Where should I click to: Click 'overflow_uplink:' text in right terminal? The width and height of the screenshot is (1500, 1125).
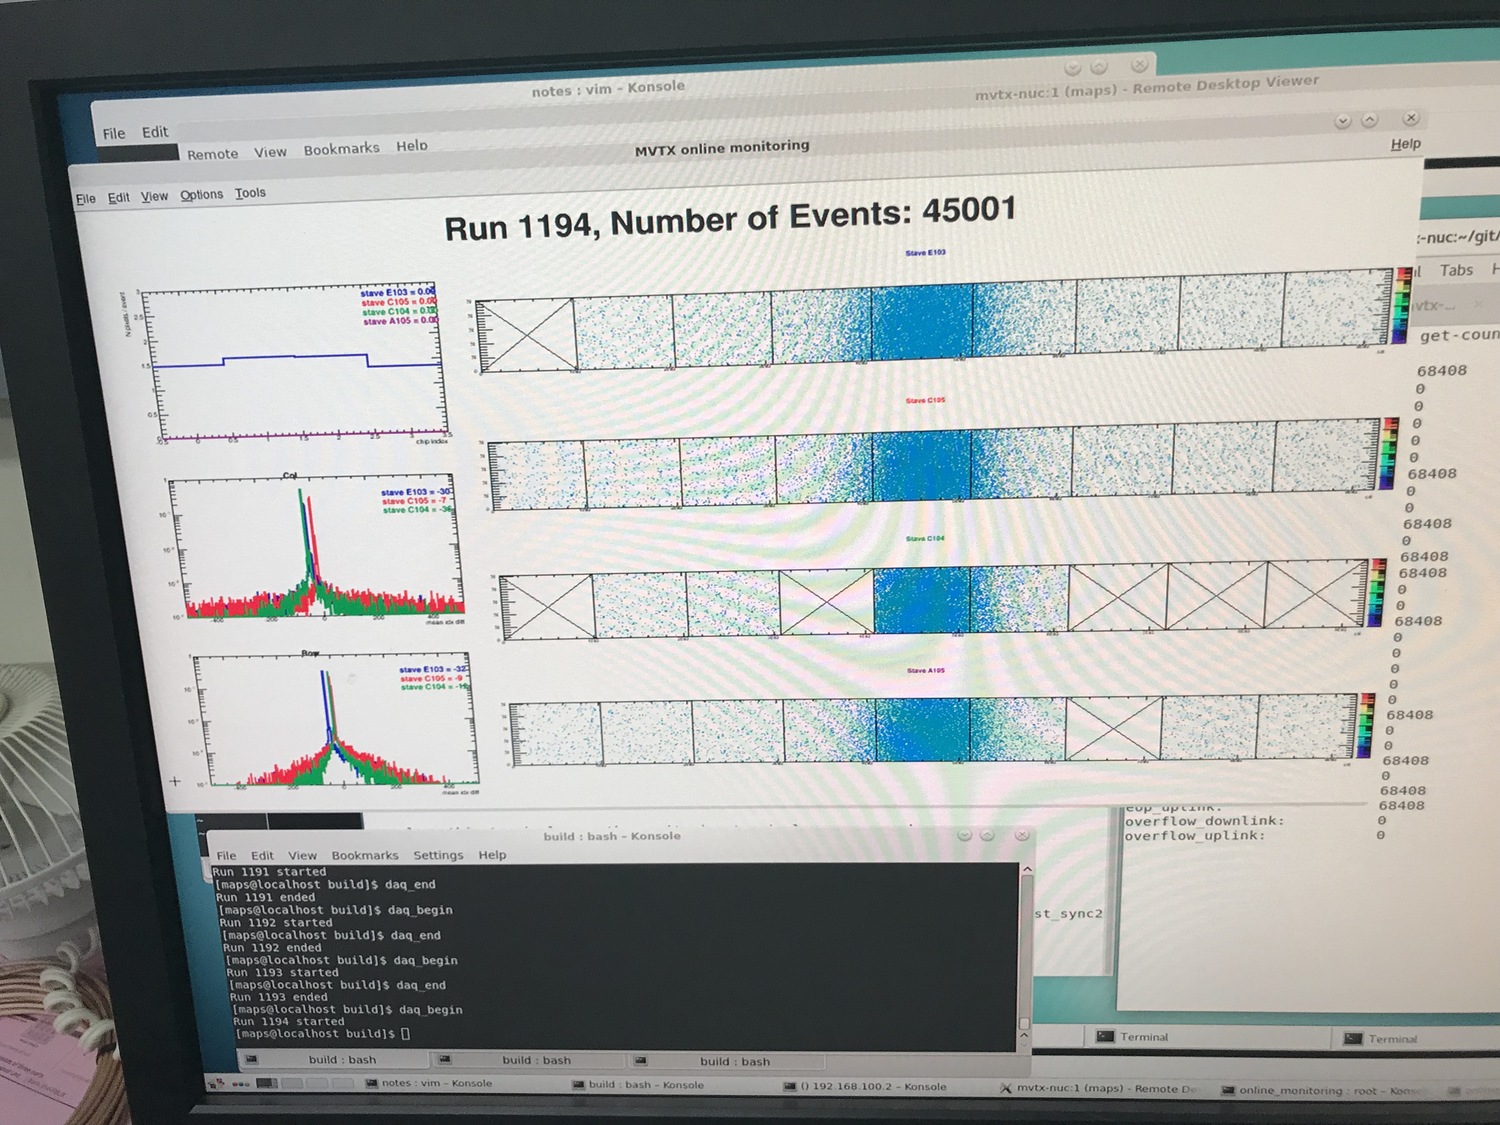(x=1195, y=836)
